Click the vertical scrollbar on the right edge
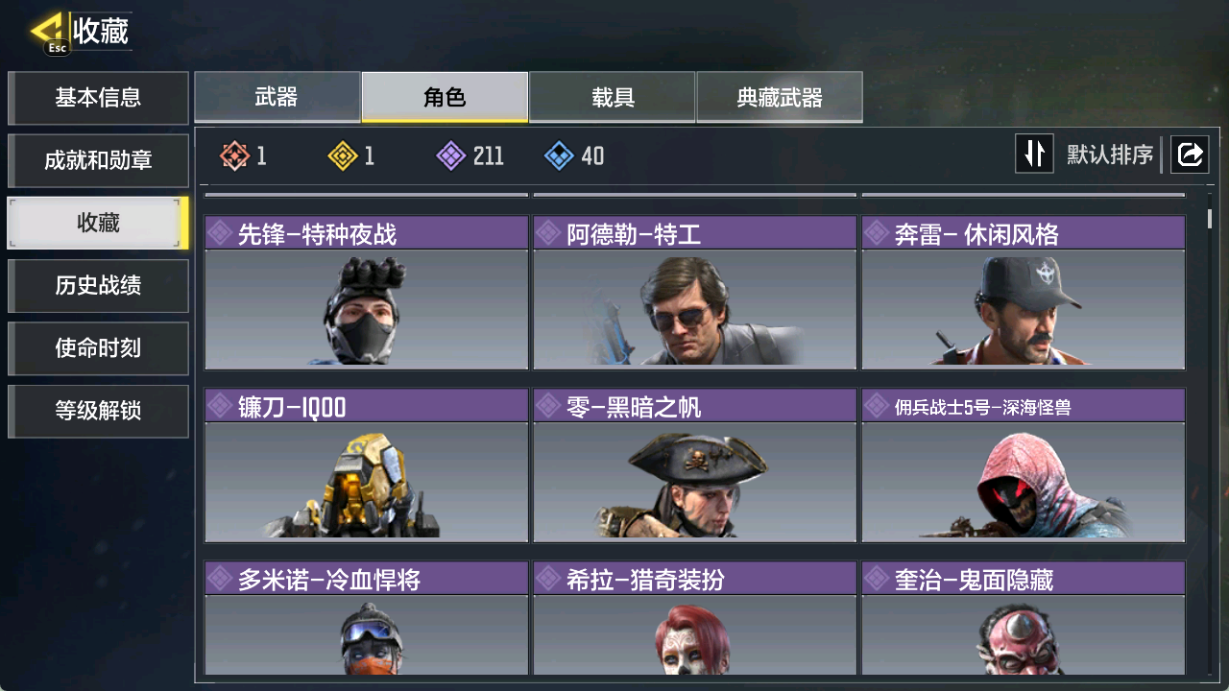Viewport: 1229px width, 691px height. pos(1210,218)
